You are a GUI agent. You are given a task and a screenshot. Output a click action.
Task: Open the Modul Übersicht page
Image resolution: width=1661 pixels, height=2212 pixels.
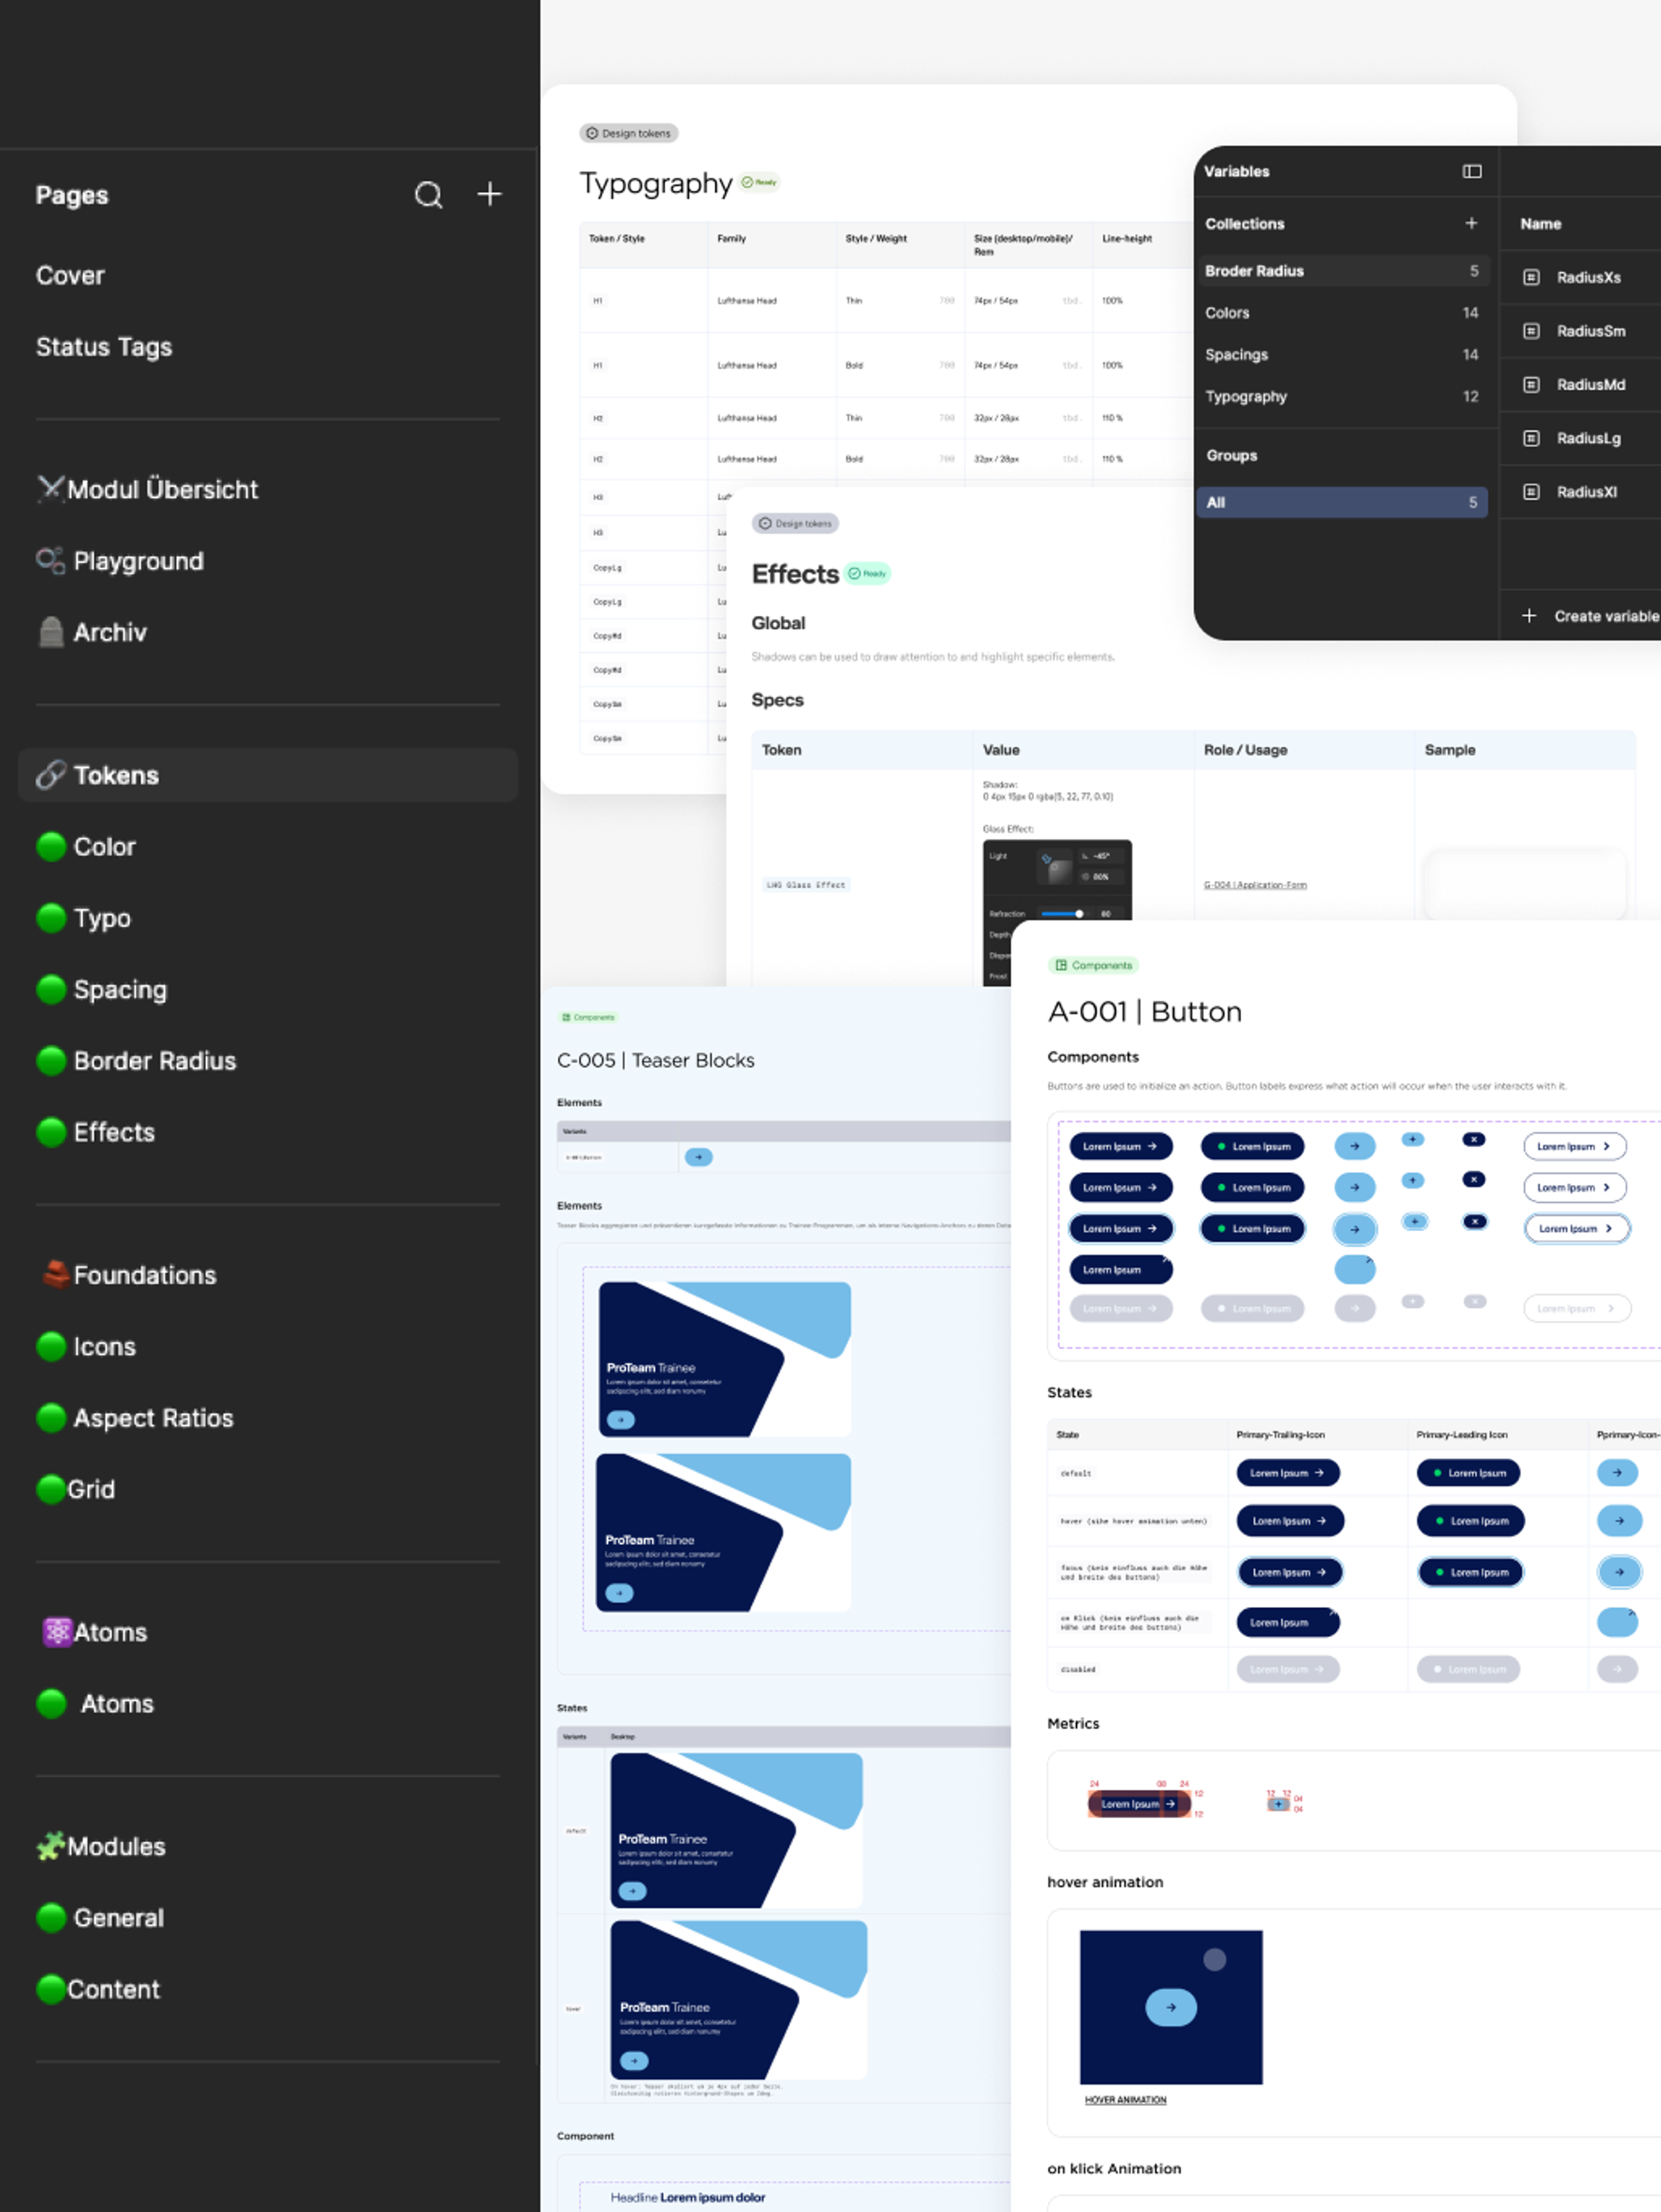coord(163,489)
